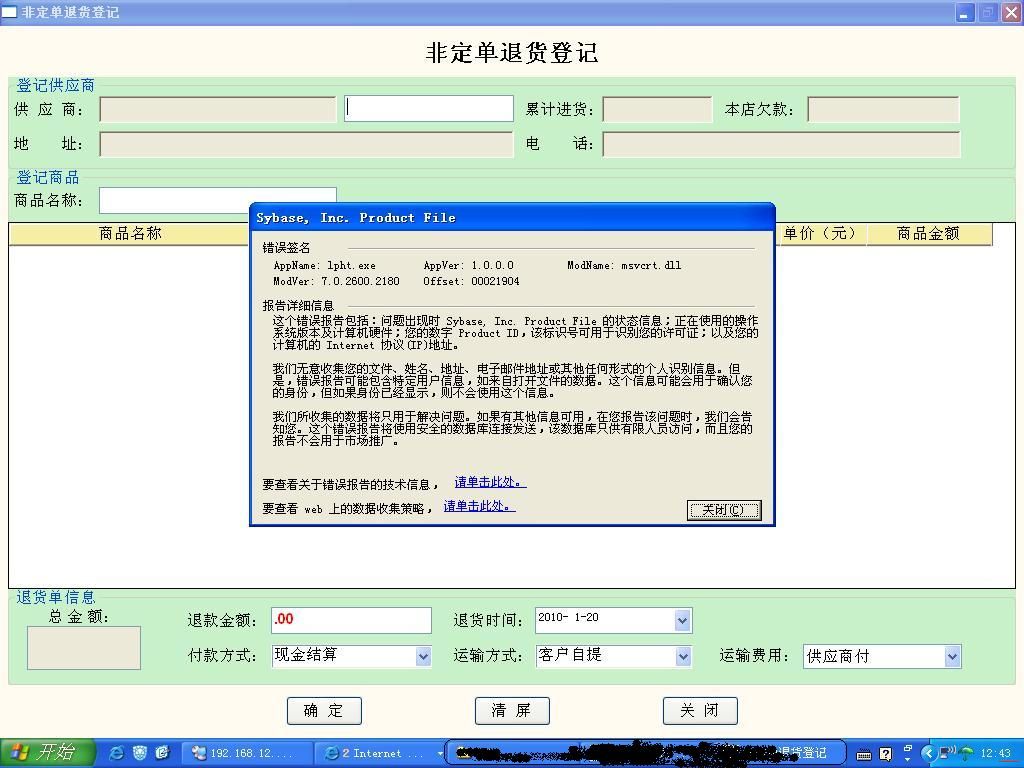Open the shield icon in quick launch

(140, 753)
